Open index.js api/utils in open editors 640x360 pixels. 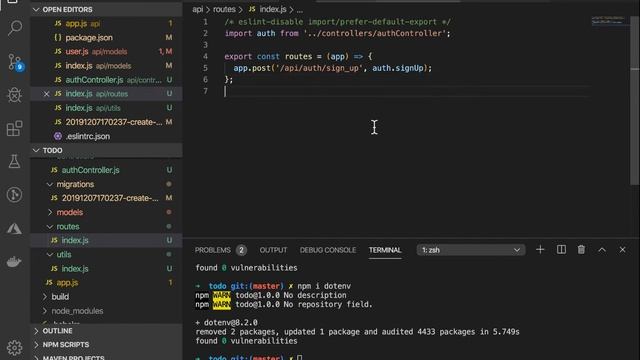click(x=106, y=108)
